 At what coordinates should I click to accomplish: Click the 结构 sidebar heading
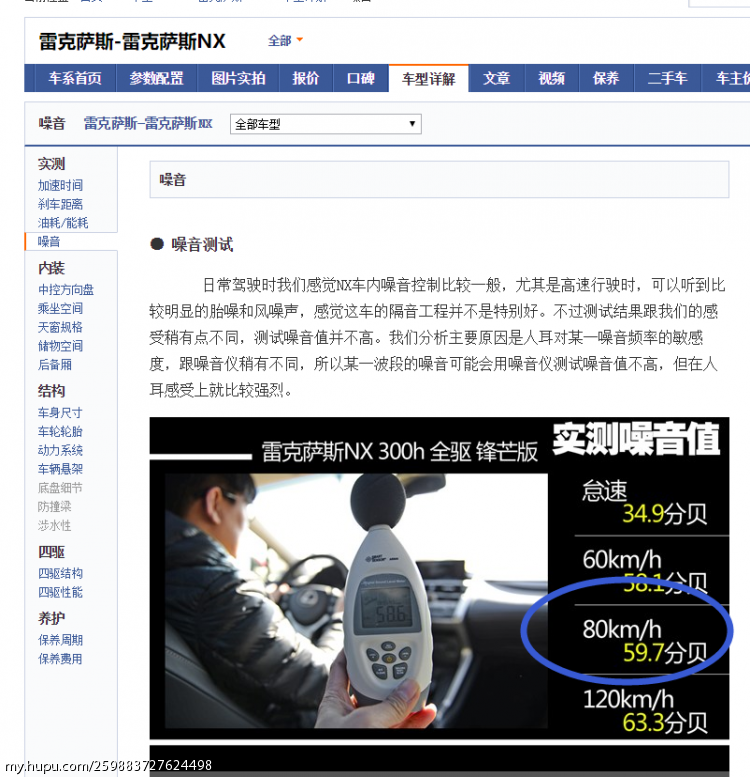[52, 391]
